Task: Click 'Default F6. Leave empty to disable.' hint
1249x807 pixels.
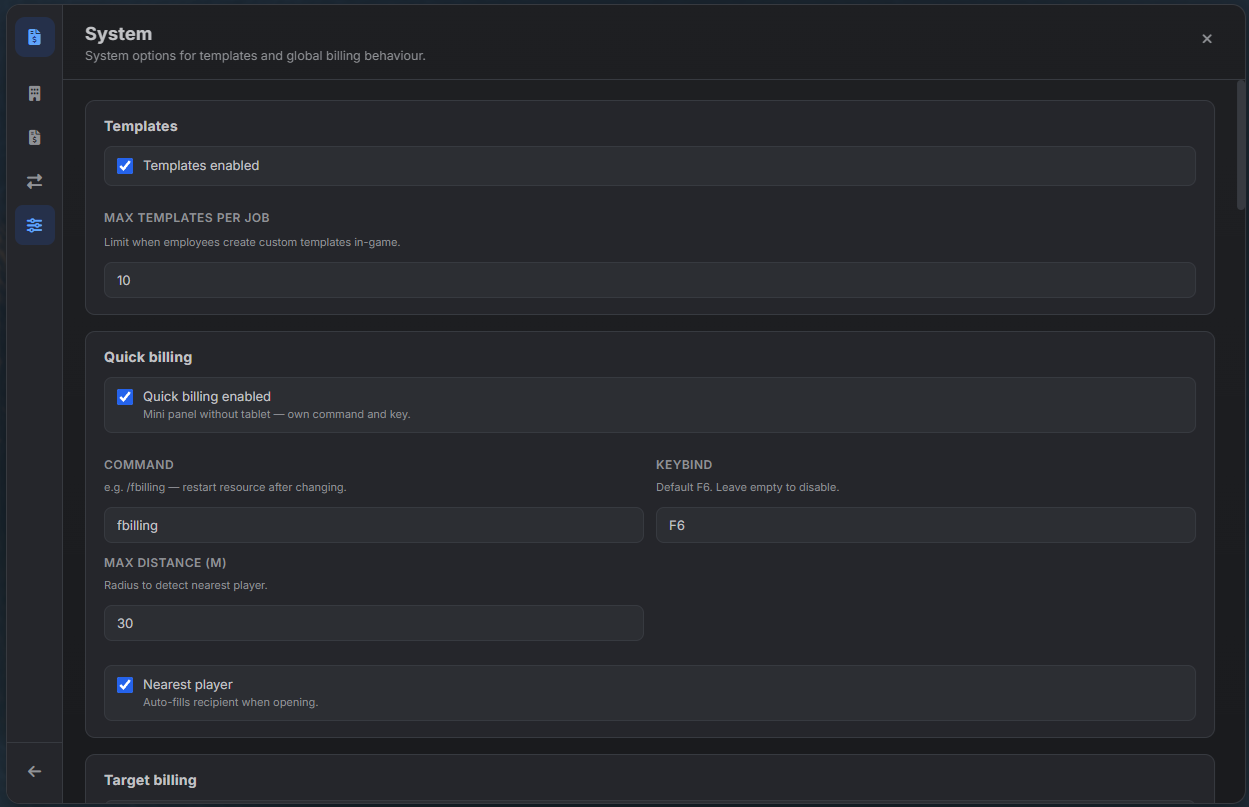Action: tap(748, 487)
